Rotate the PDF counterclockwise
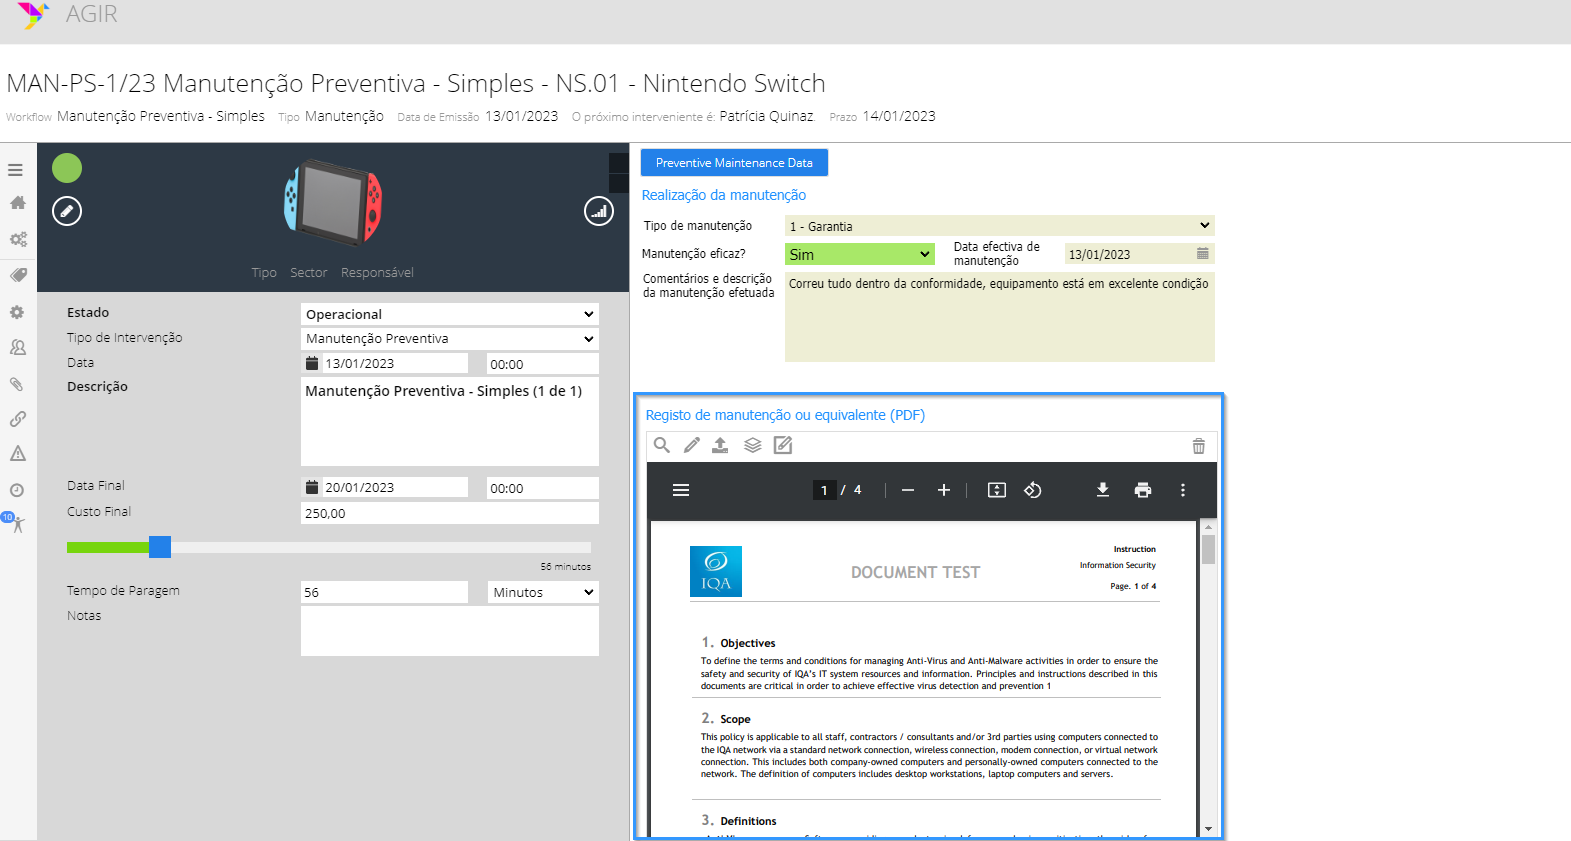This screenshot has height=841, width=1571. 1033,490
